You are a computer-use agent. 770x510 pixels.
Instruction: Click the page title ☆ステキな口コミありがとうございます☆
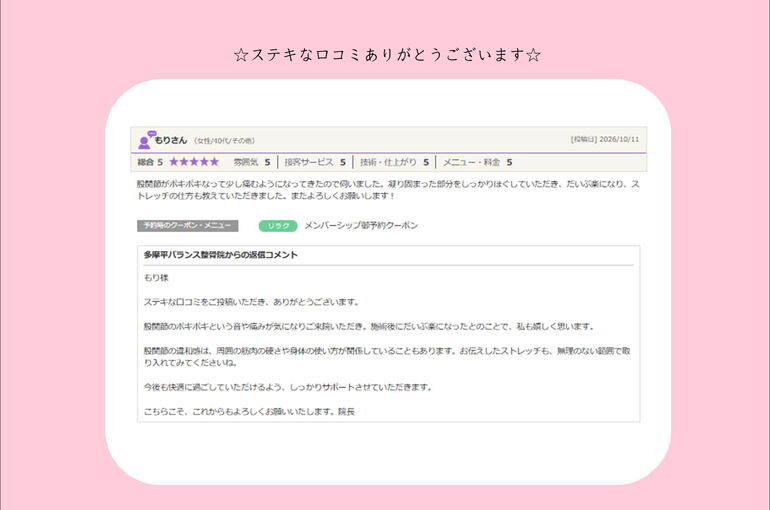click(x=387, y=54)
